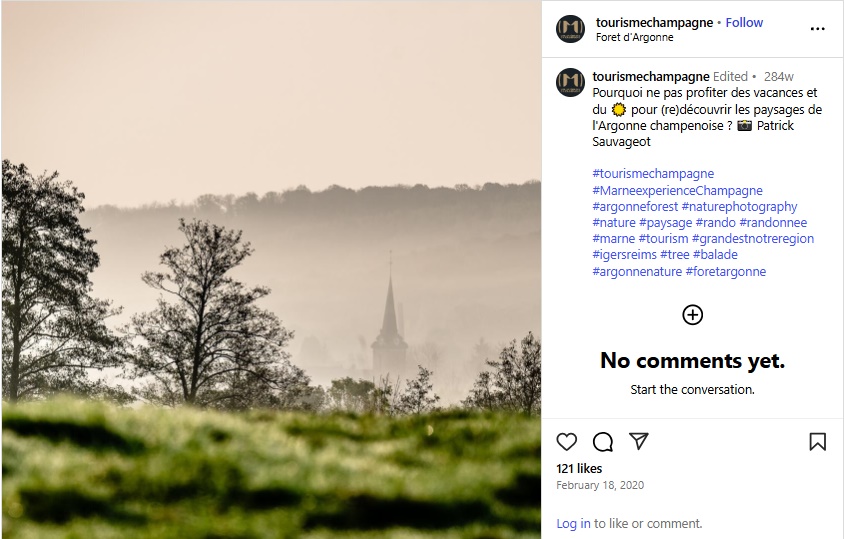The image size is (844, 539).
Task: Open the #argonneforest hashtag
Action: pos(635,207)
